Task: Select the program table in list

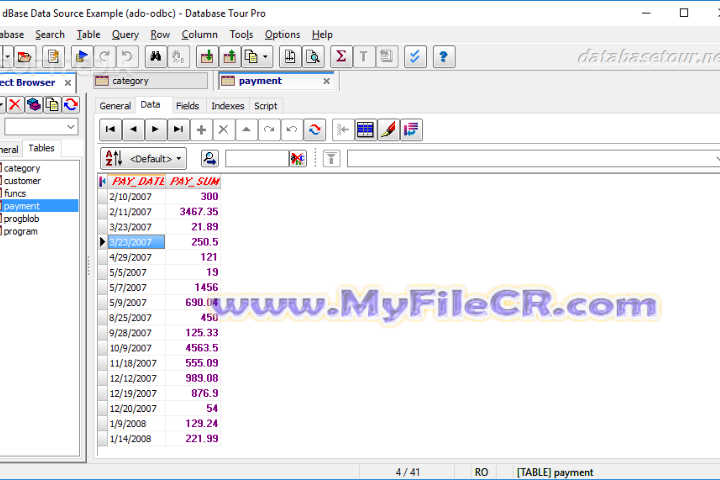Action: coord(20,232)
